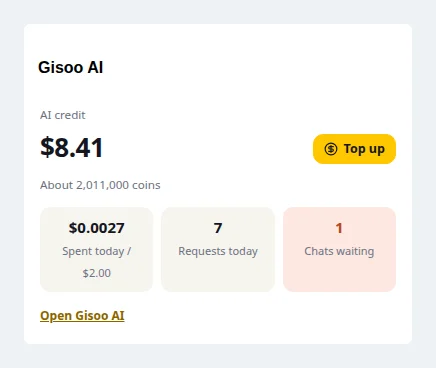This screenshot has height=368, width=436.
Task: Open the pink Chats waiting card
Action: tap(339, 249)
